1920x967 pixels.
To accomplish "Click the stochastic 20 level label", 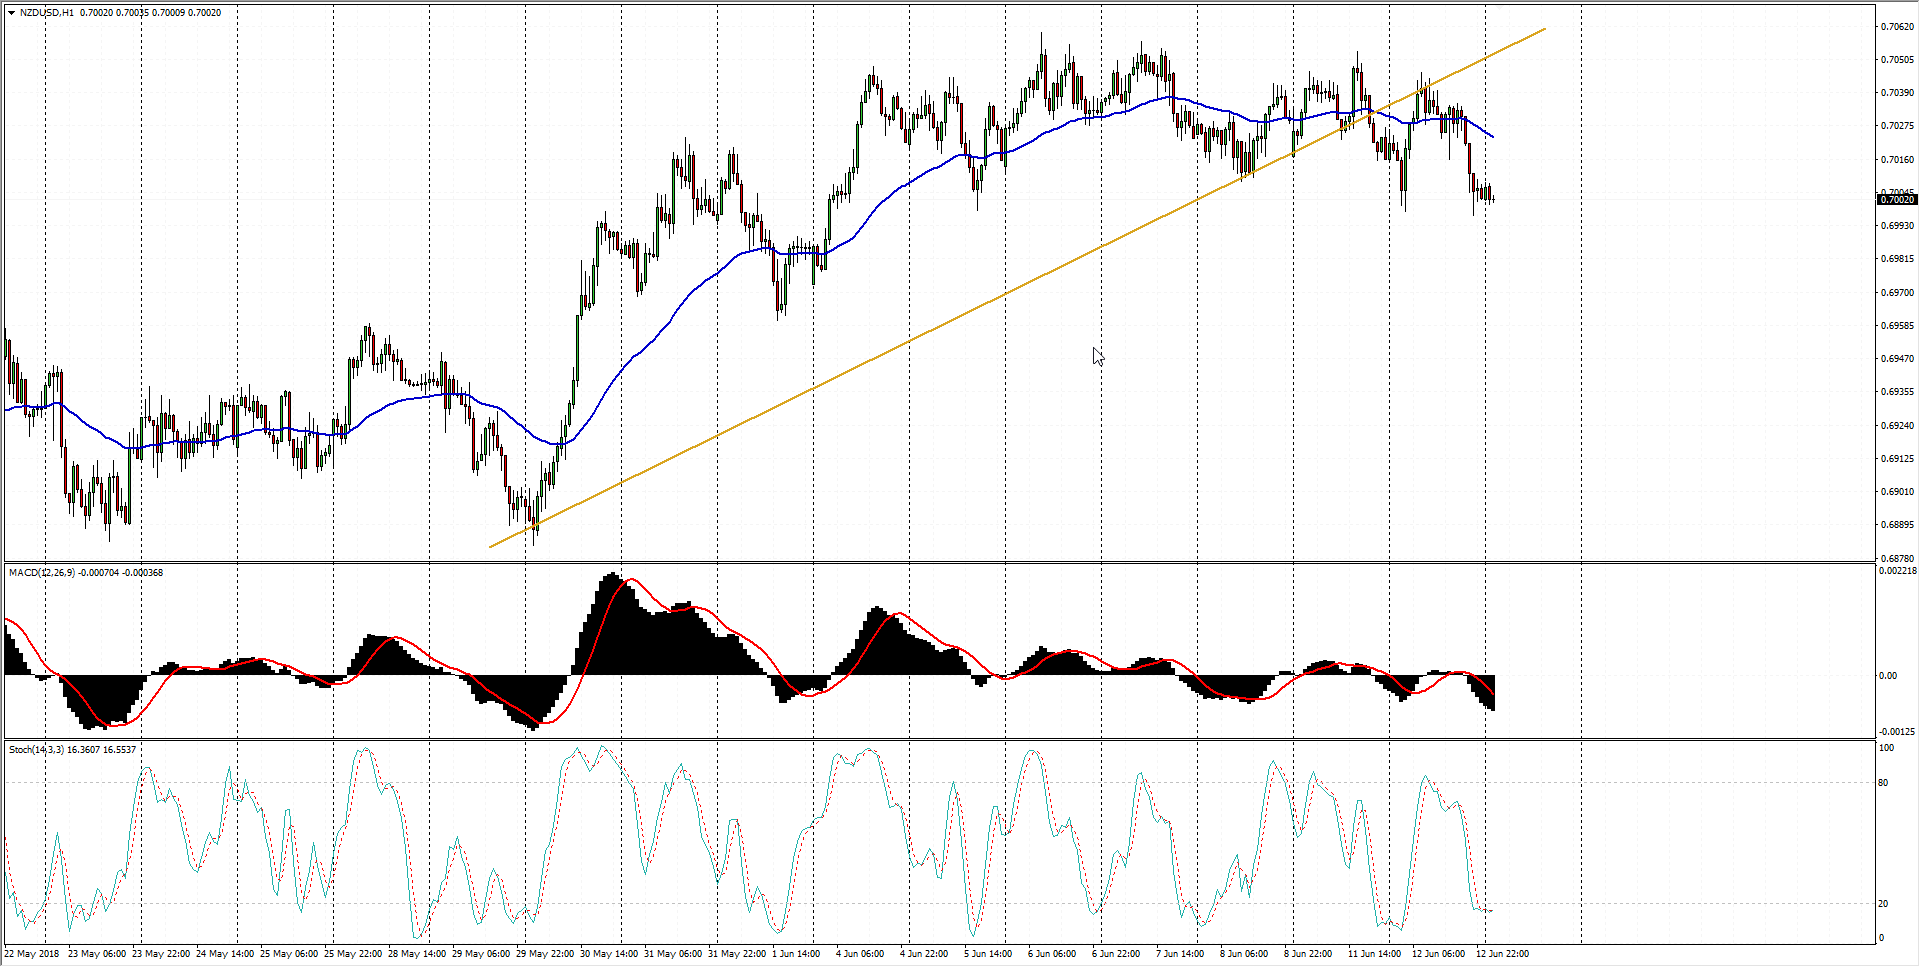I will [1884, 904].
